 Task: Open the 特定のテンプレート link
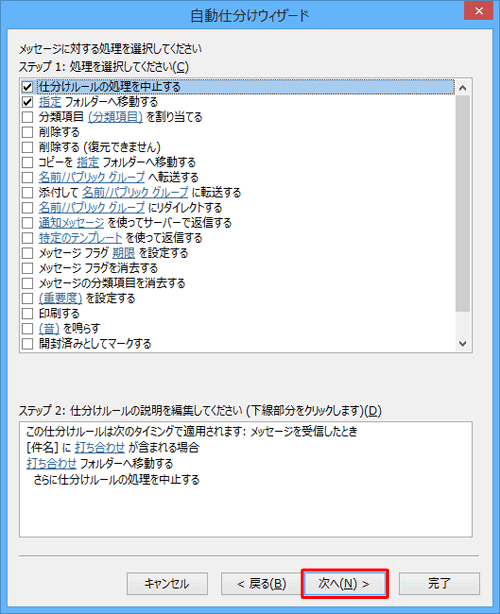tap(80, 238)
